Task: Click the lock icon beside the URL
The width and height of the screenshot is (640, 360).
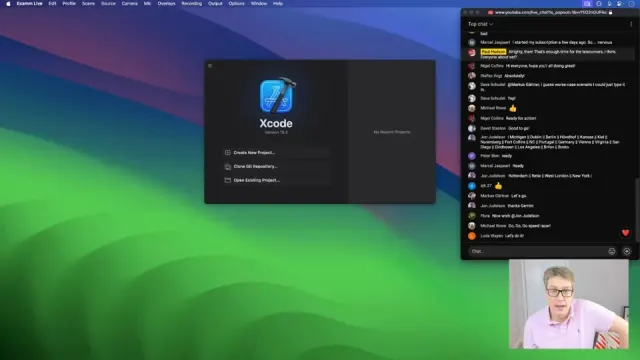Action: tap(611, 13)
